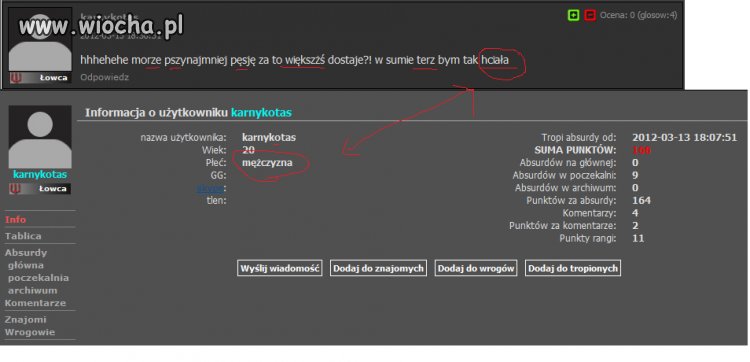
Task: Click the Punktów za komentarze value 2
Action: [635, 226]
